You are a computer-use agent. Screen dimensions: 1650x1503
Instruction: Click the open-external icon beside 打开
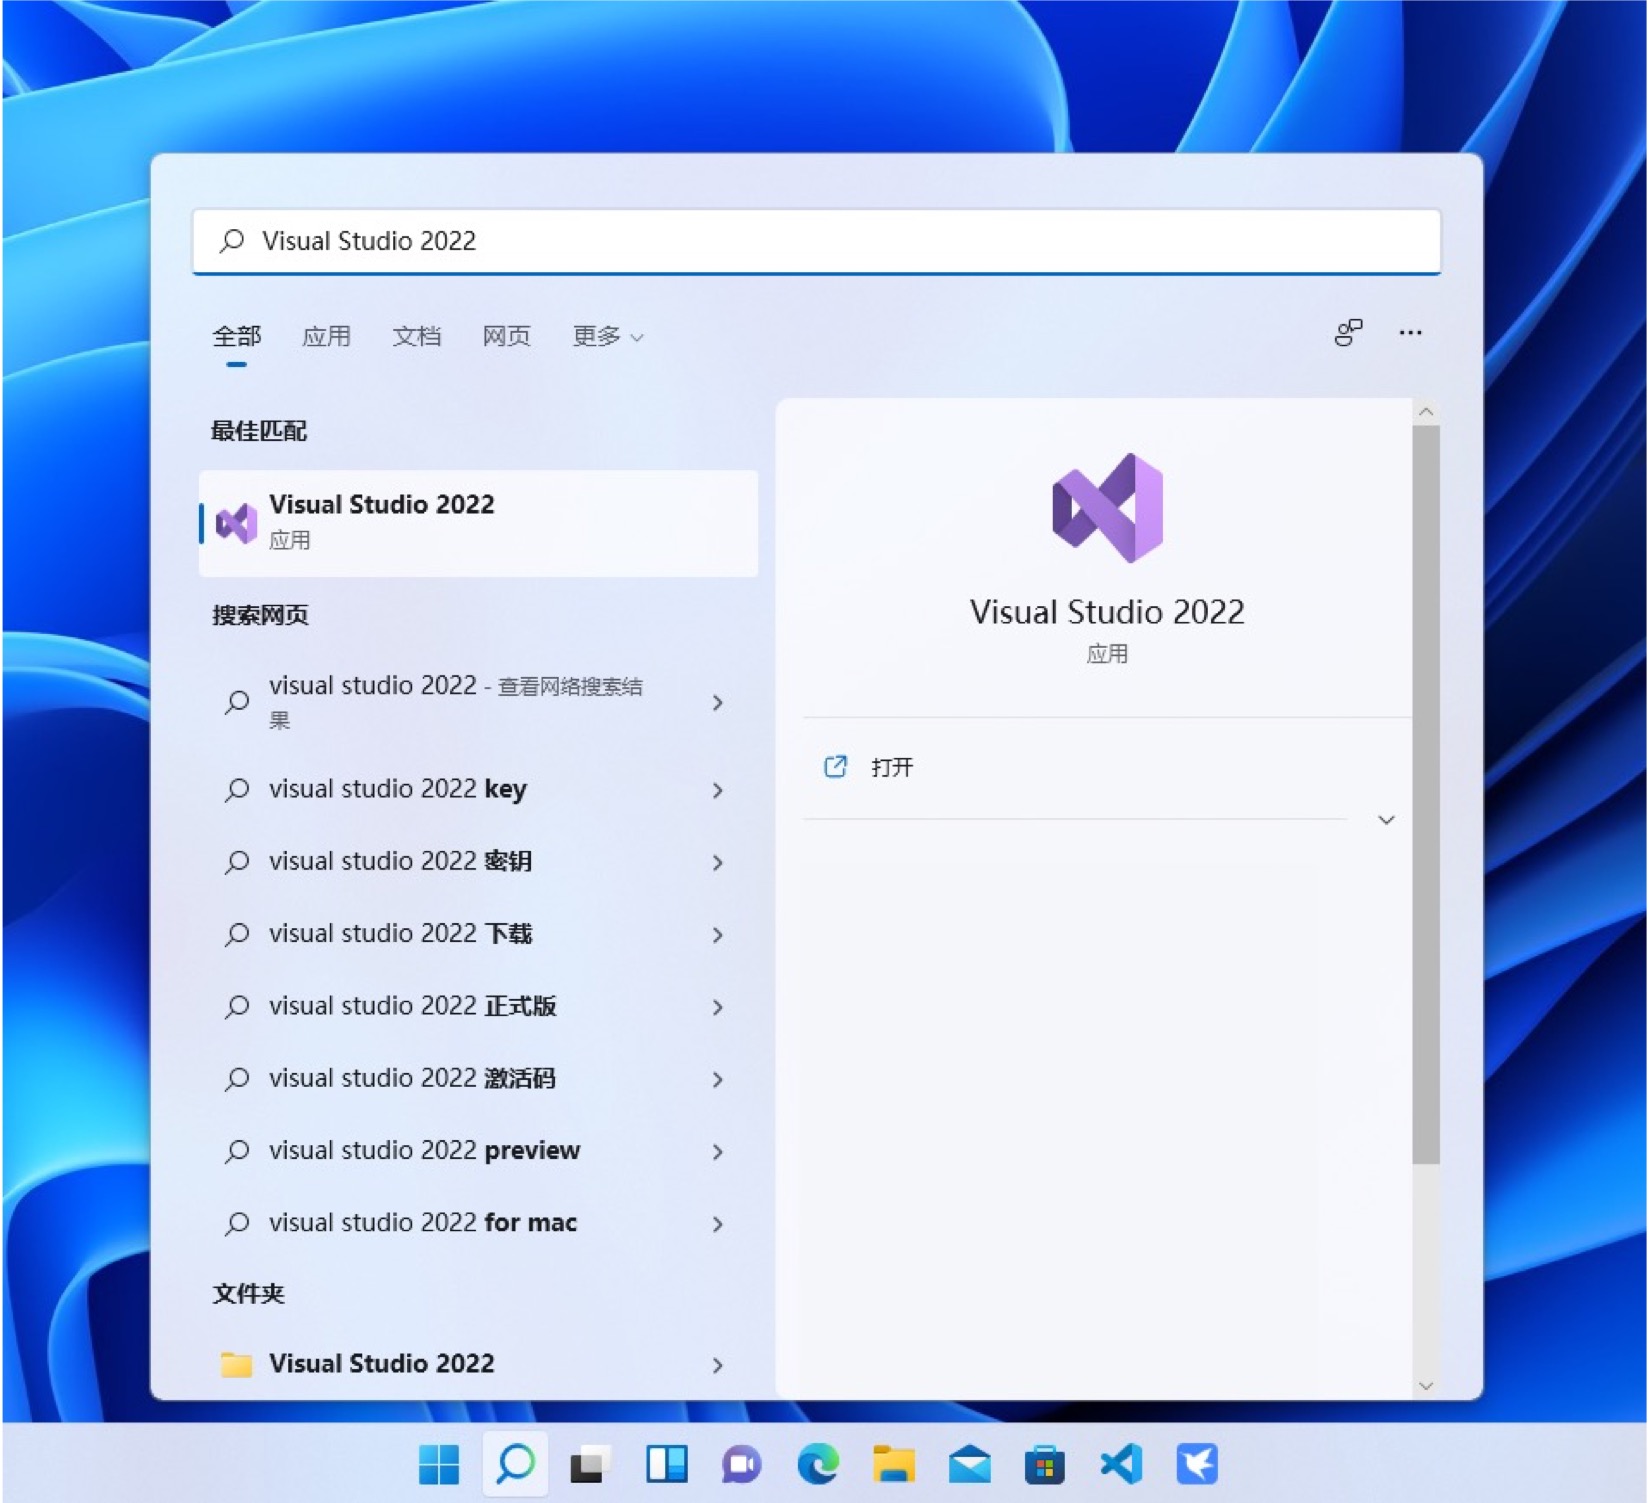click(x=835, y=767)
